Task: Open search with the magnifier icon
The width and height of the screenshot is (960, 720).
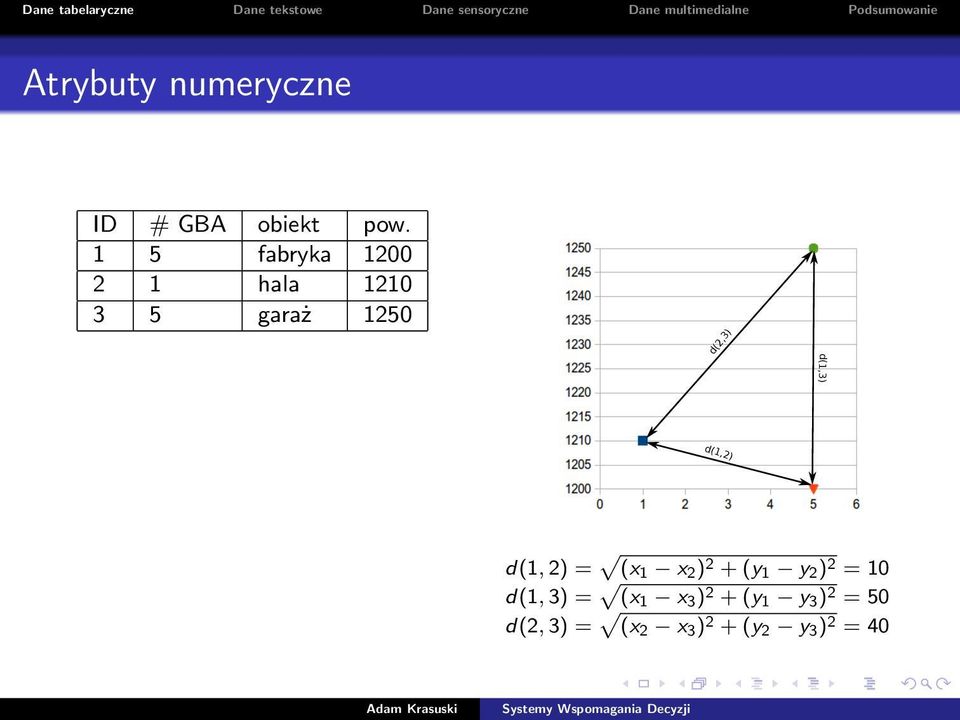Action: tap(926, 684)
